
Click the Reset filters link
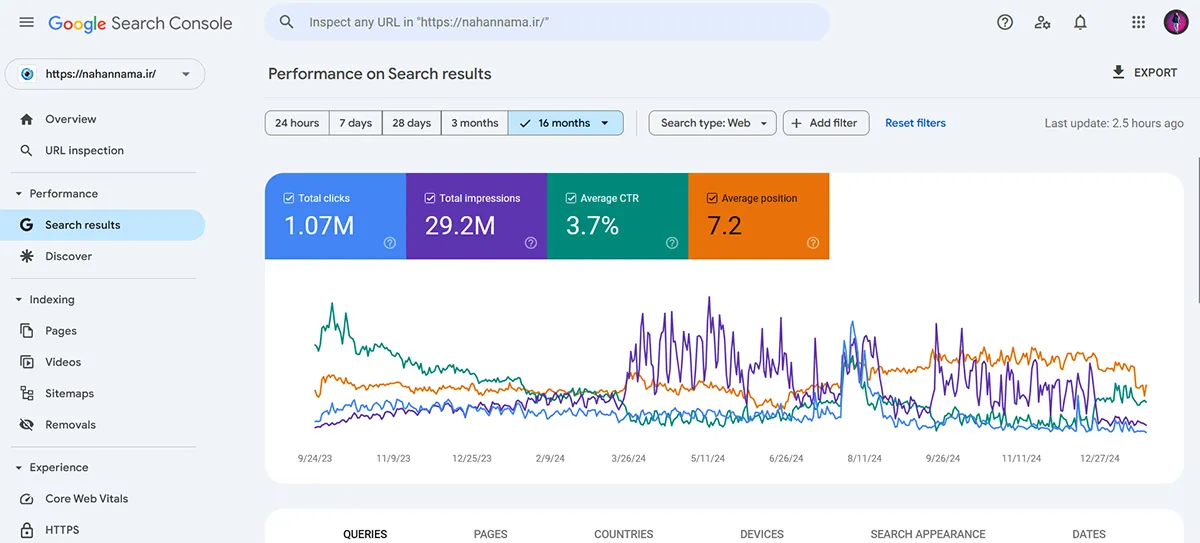tap(915, 123)
